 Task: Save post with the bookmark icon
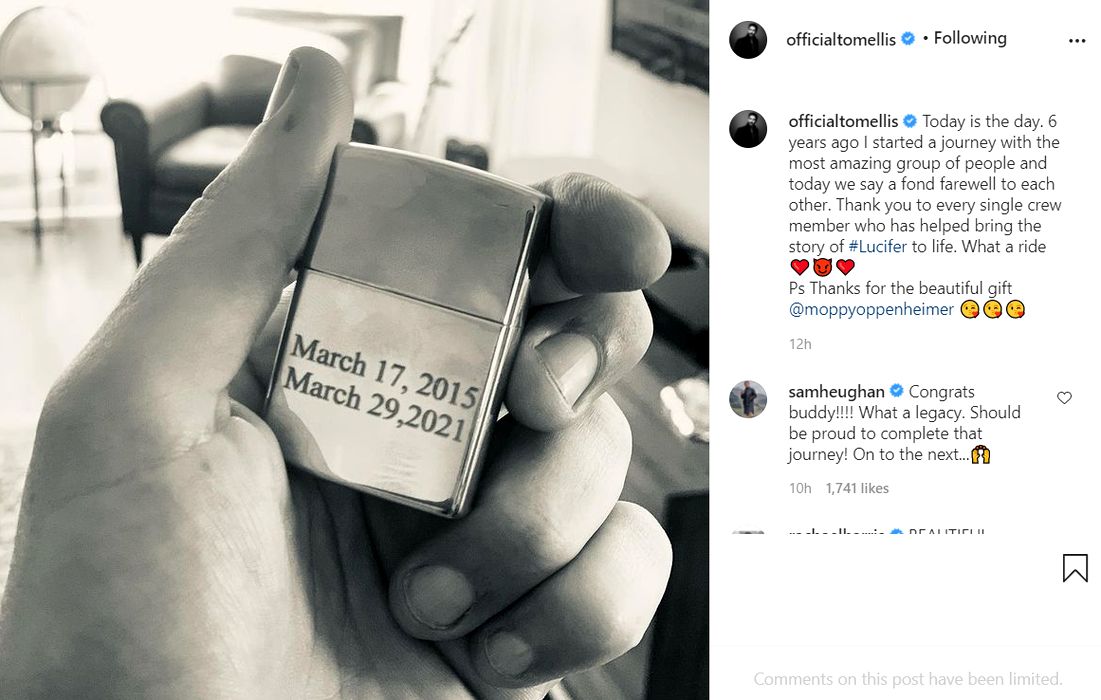[1074, 568]
